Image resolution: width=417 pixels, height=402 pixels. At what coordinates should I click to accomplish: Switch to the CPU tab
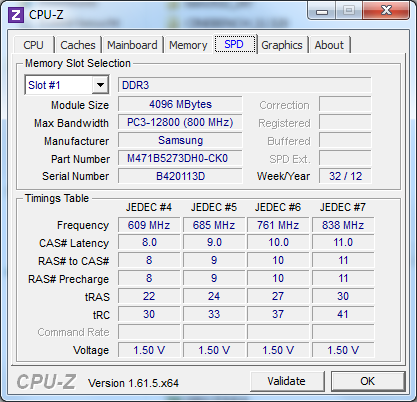(x=33, y=45)
